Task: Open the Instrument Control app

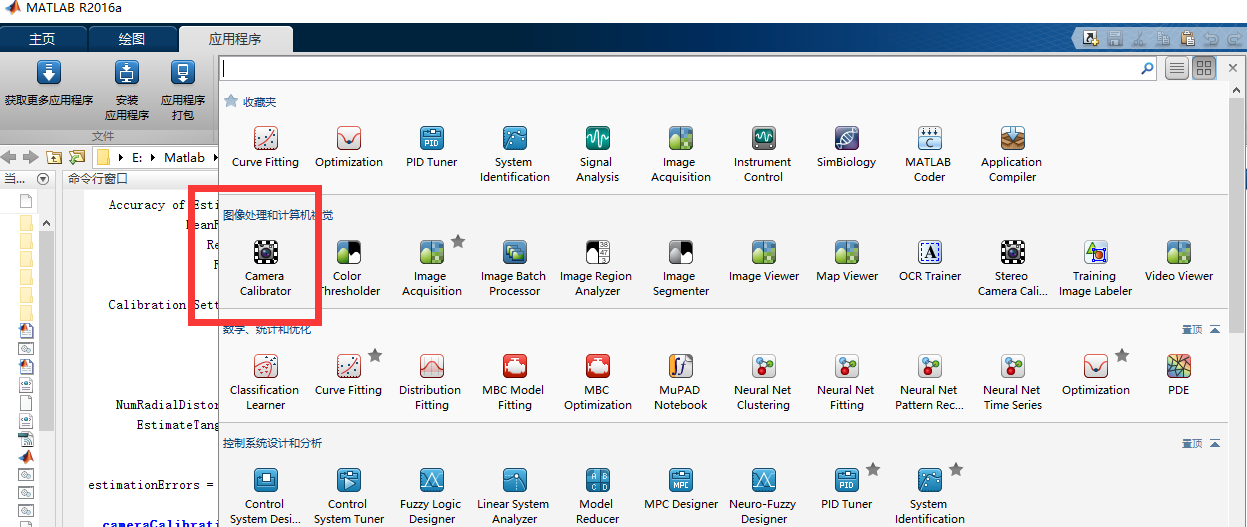Action: click(x=763, y=154)
